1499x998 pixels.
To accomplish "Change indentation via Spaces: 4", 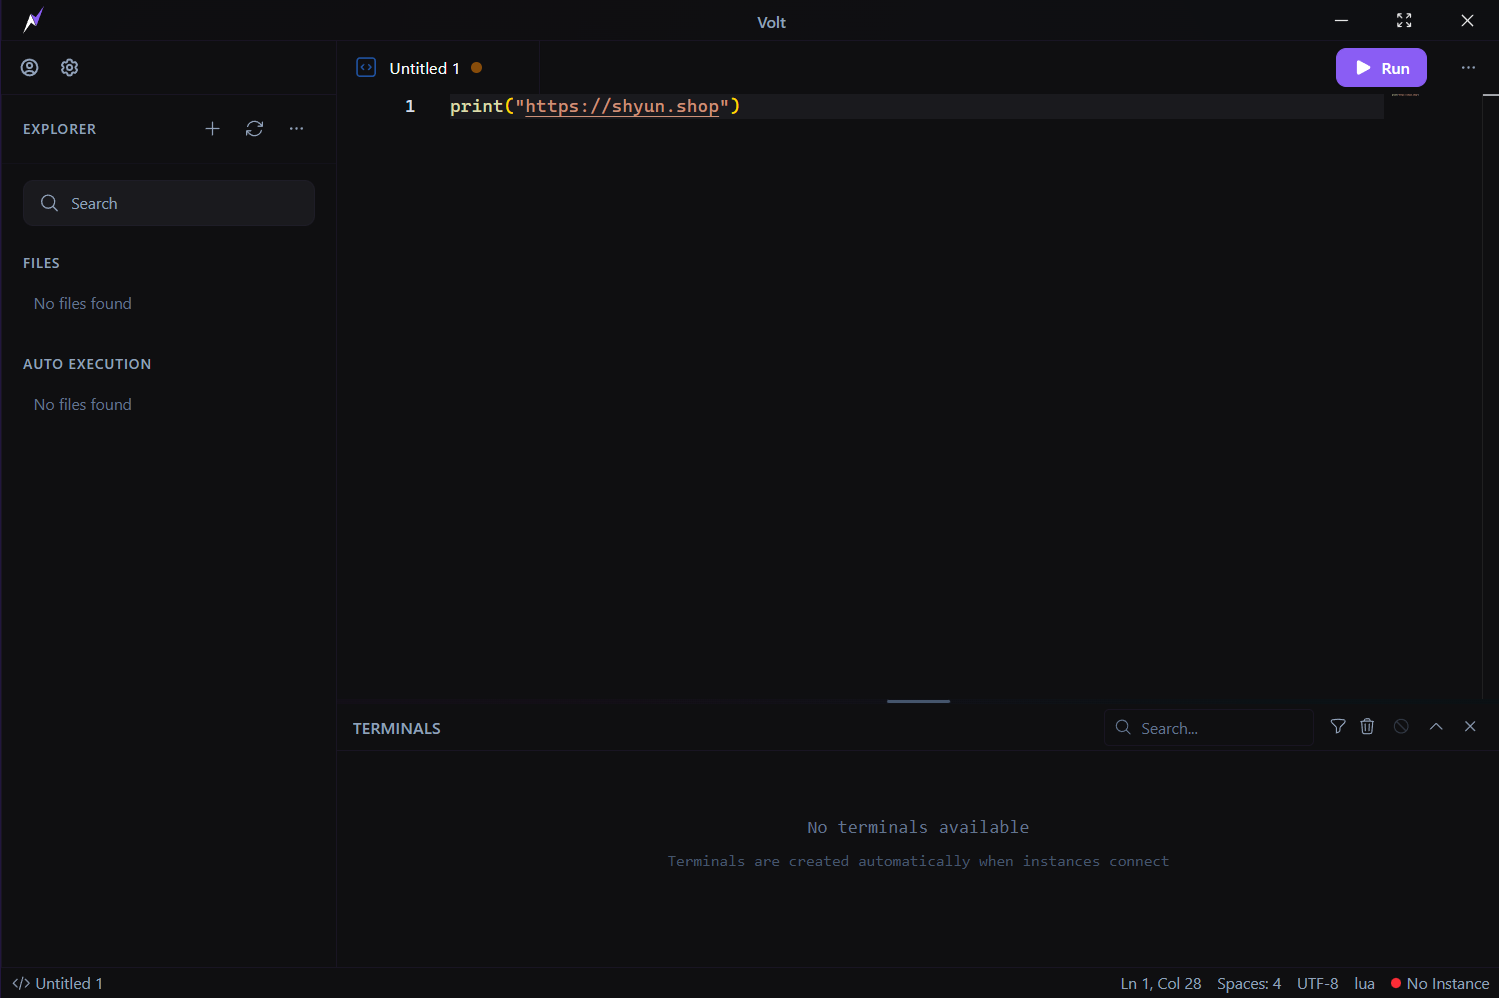I will (x=1248, y=984).
